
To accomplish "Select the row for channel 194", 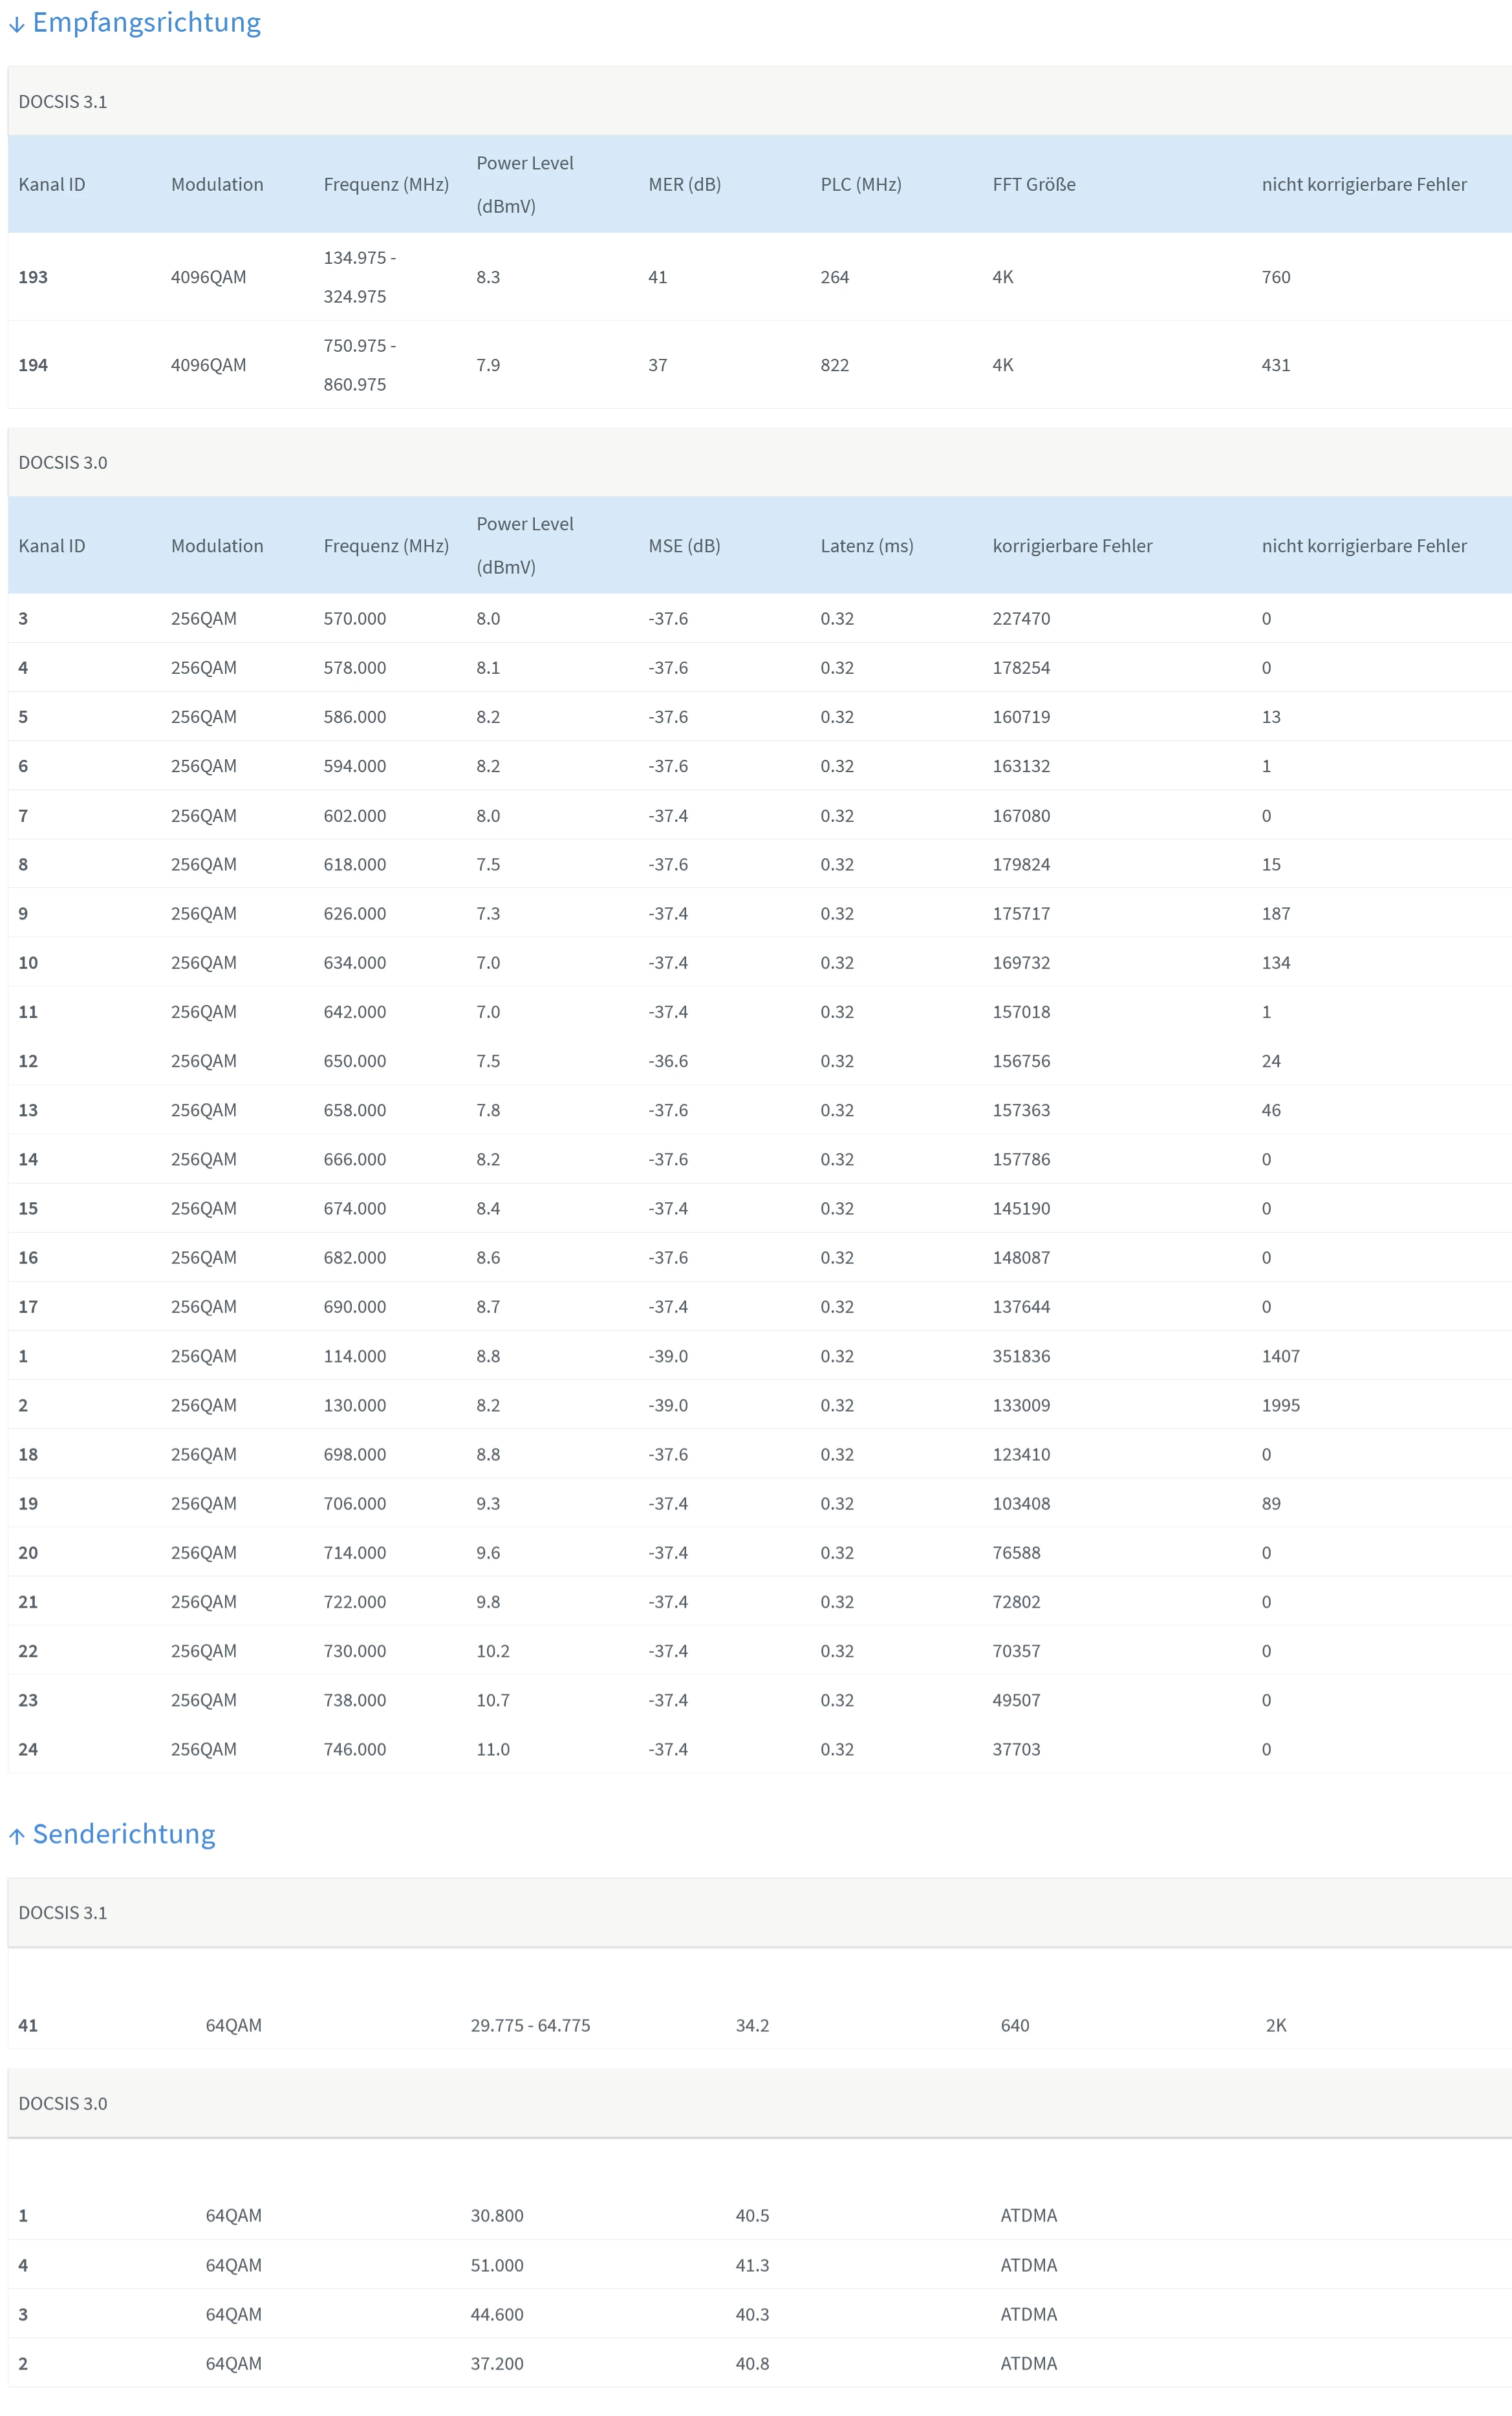I will click(33, 365).
